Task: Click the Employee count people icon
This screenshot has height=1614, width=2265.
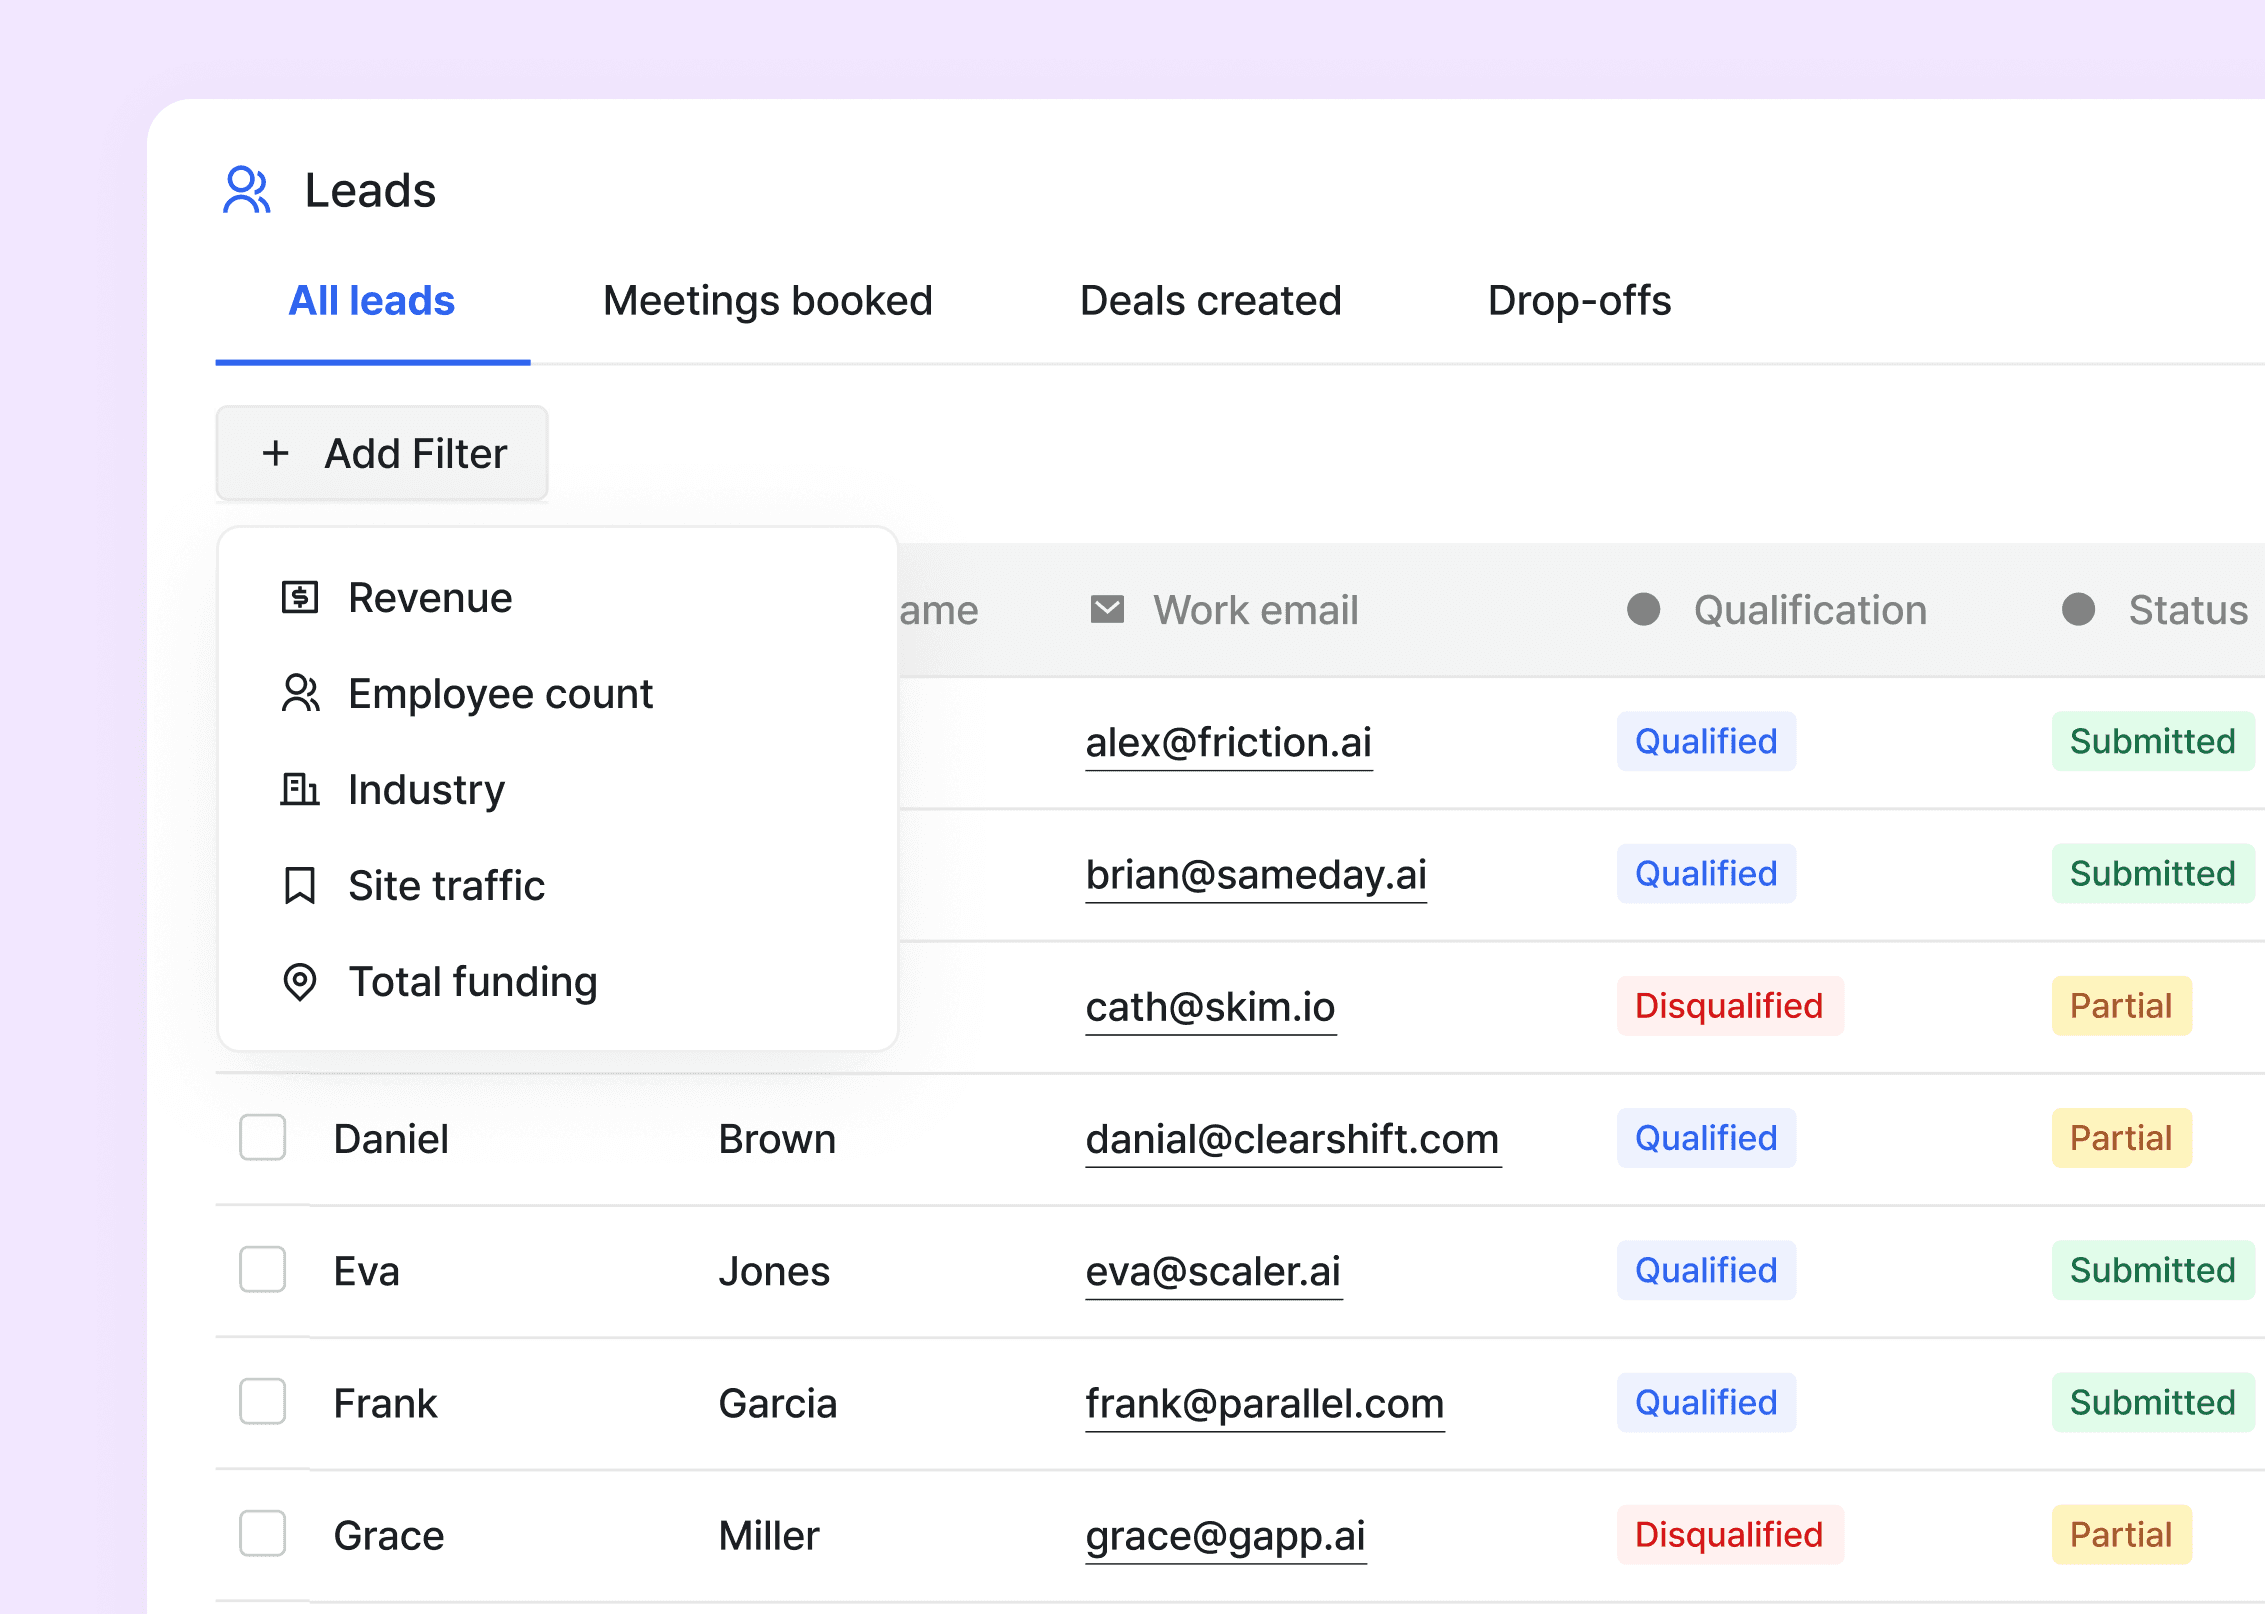Action: point(299,694)
